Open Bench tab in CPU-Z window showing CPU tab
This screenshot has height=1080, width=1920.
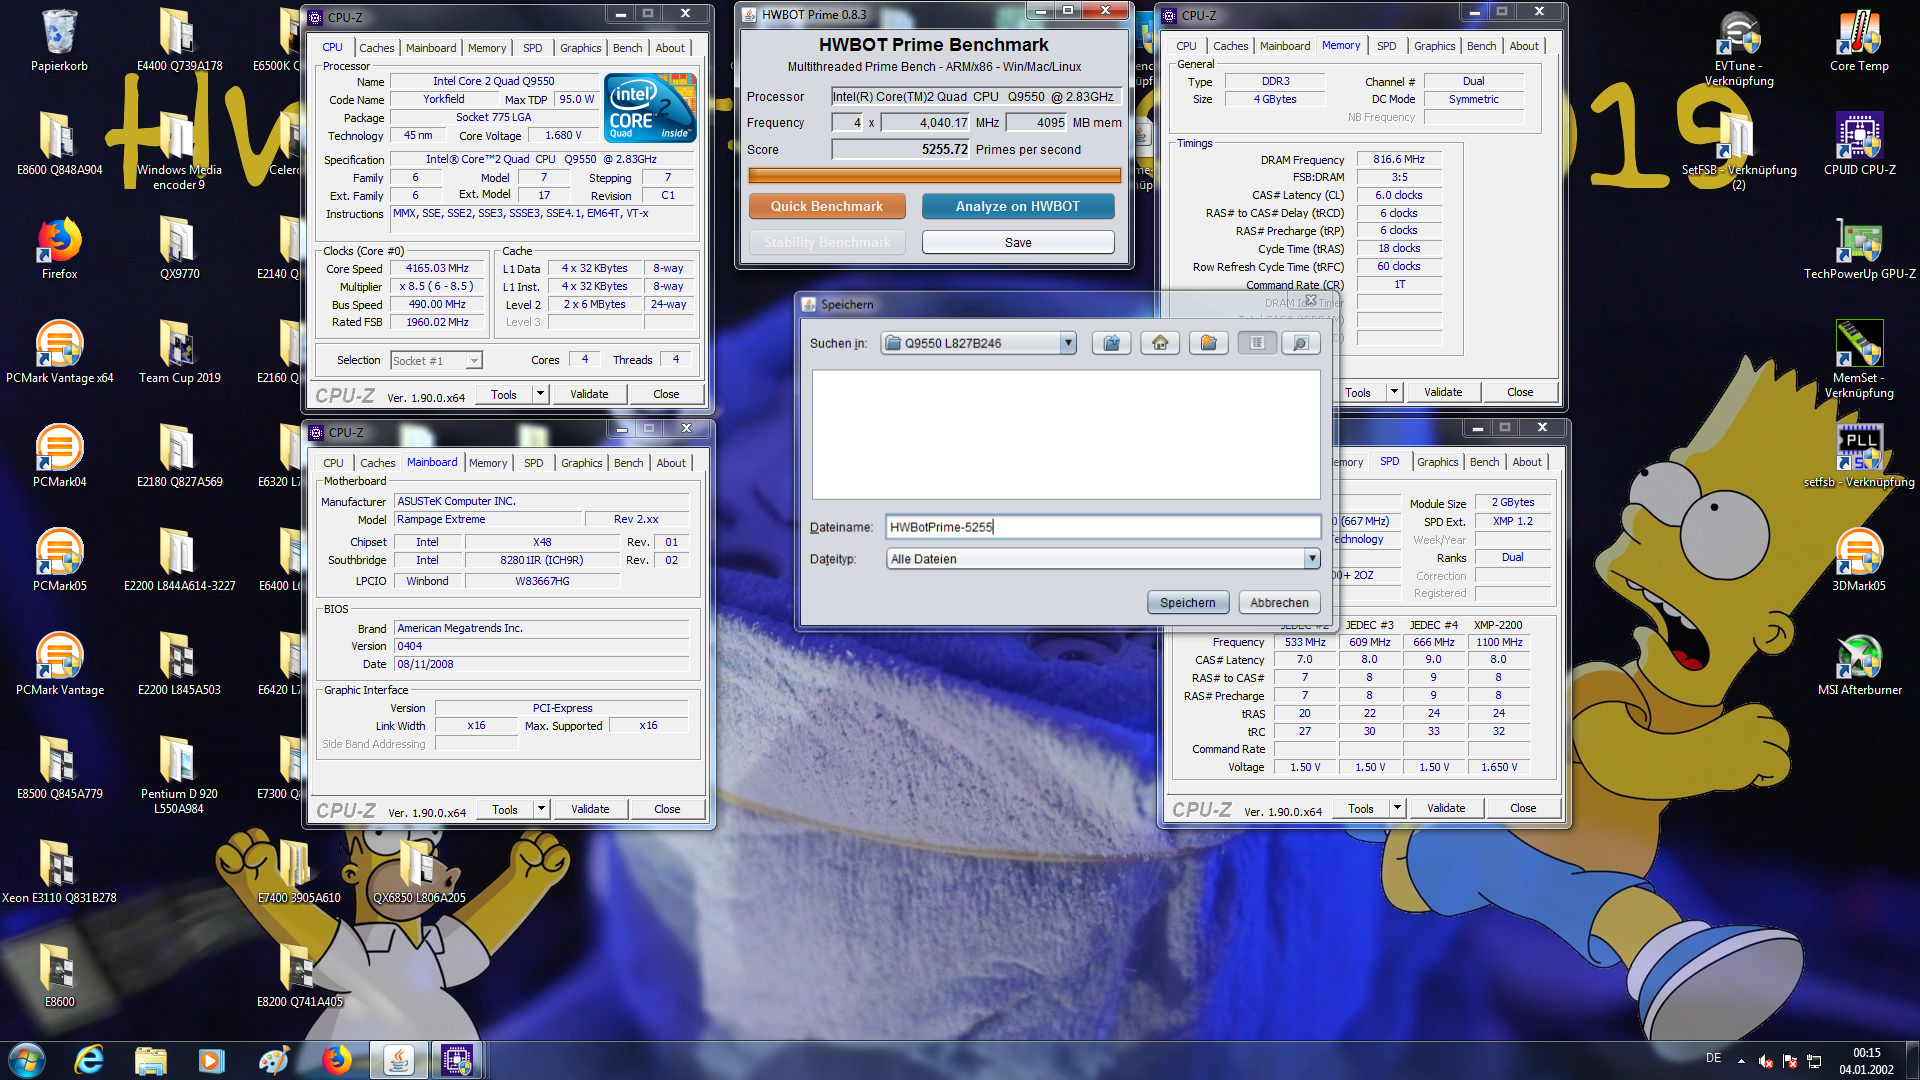pyautogui.click(x=628, y=48)
